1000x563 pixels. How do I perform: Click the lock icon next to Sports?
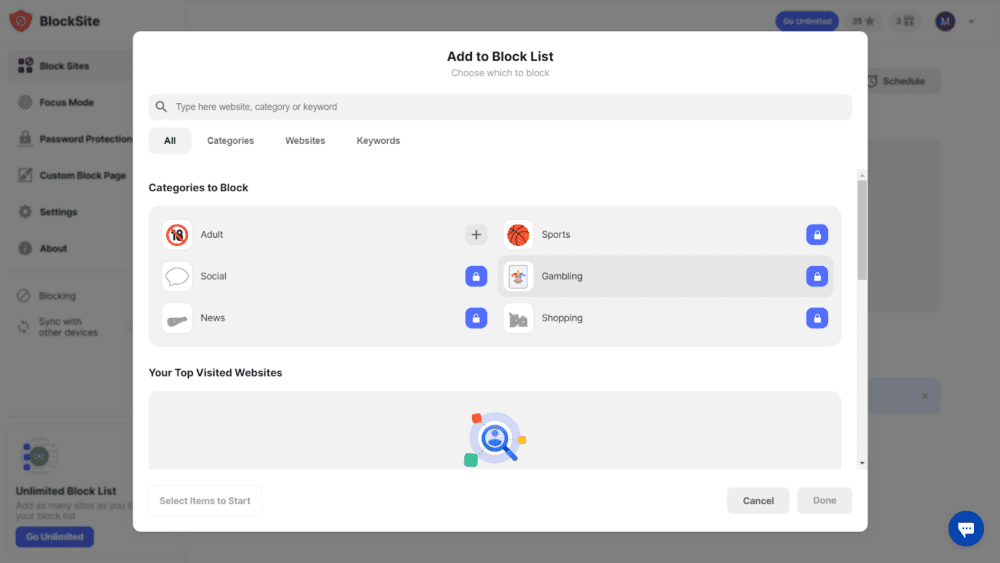(x=817, y=235)
